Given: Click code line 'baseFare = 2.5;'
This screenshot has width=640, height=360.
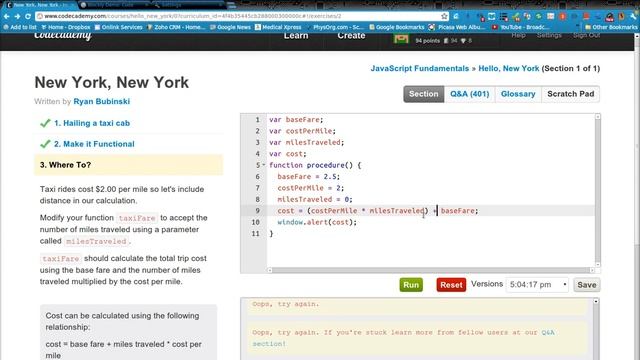Looking at the screenshot, I should (x=309, y=177).
